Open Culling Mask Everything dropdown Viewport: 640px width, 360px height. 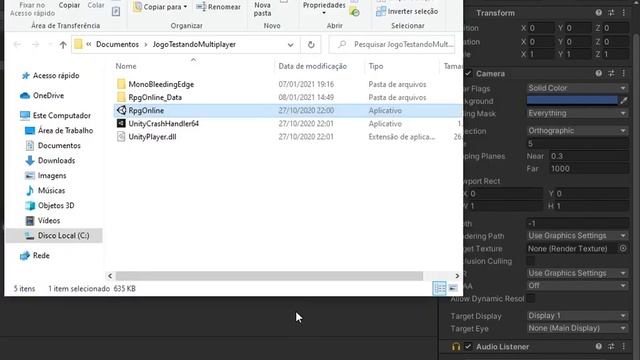tap(577, 113)
